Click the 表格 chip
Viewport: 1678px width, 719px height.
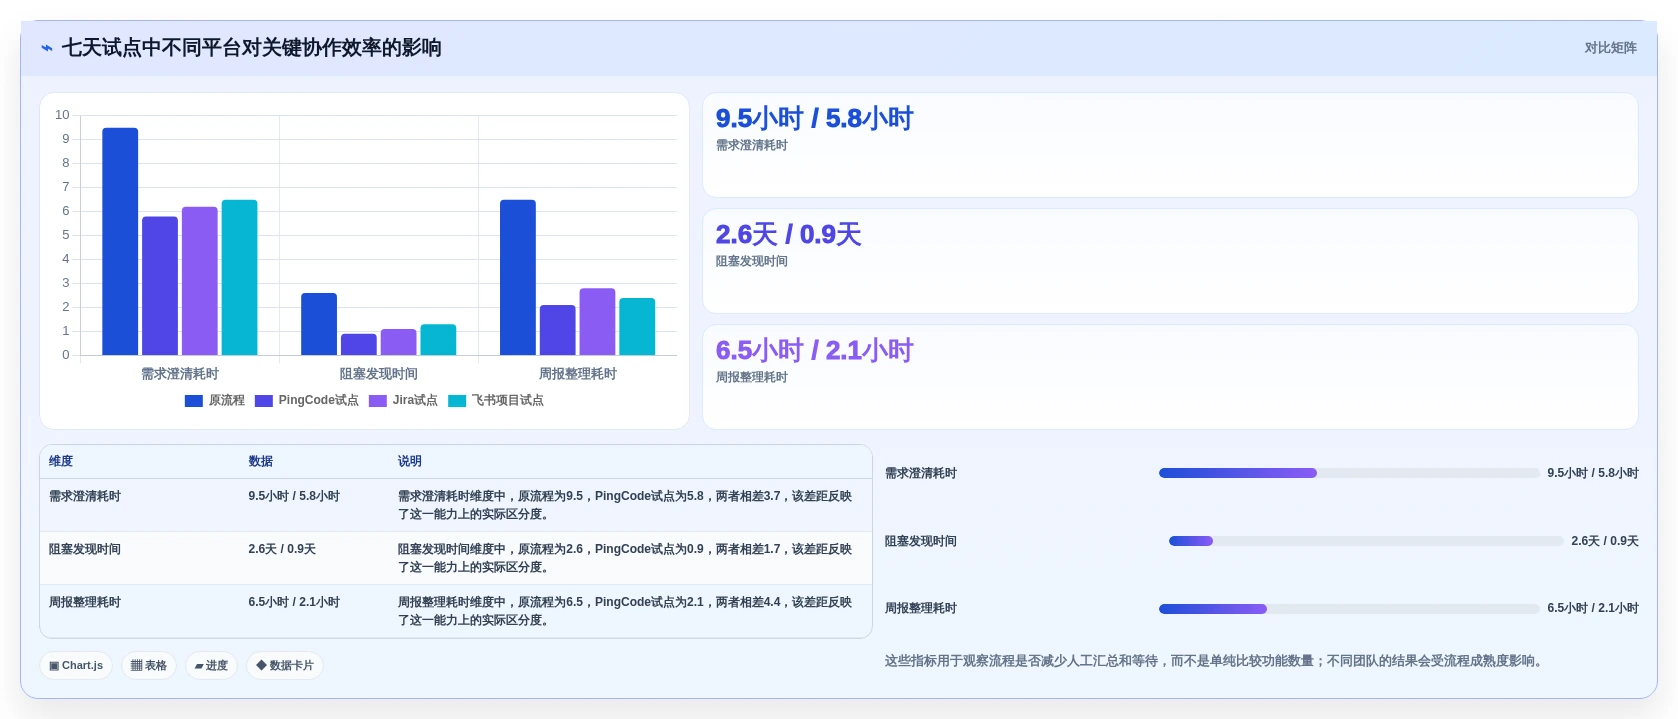point(149,665)
